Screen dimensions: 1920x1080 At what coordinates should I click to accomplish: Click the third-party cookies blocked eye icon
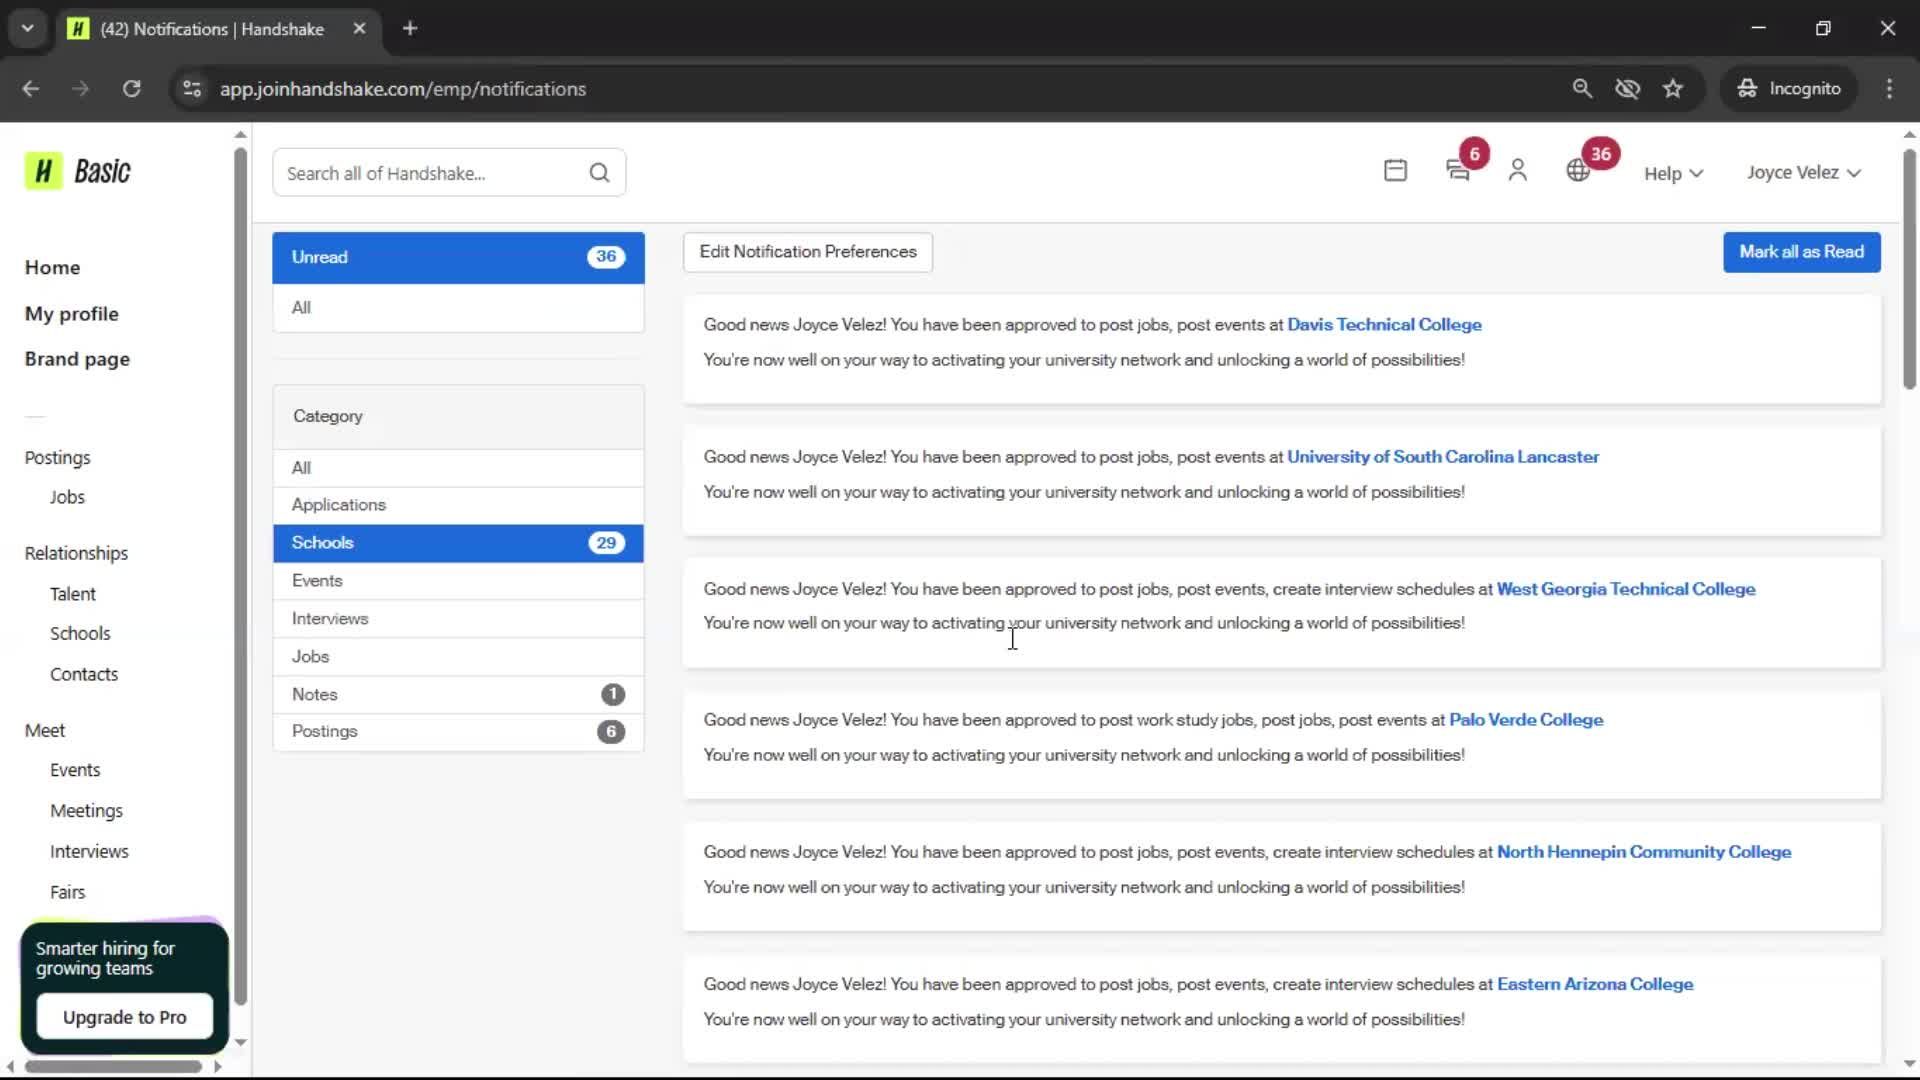[1627, 88]
